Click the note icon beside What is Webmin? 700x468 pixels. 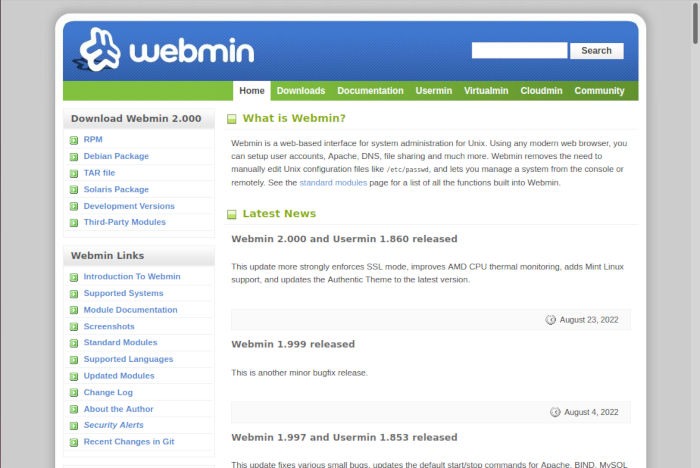[x=232, y=119]
